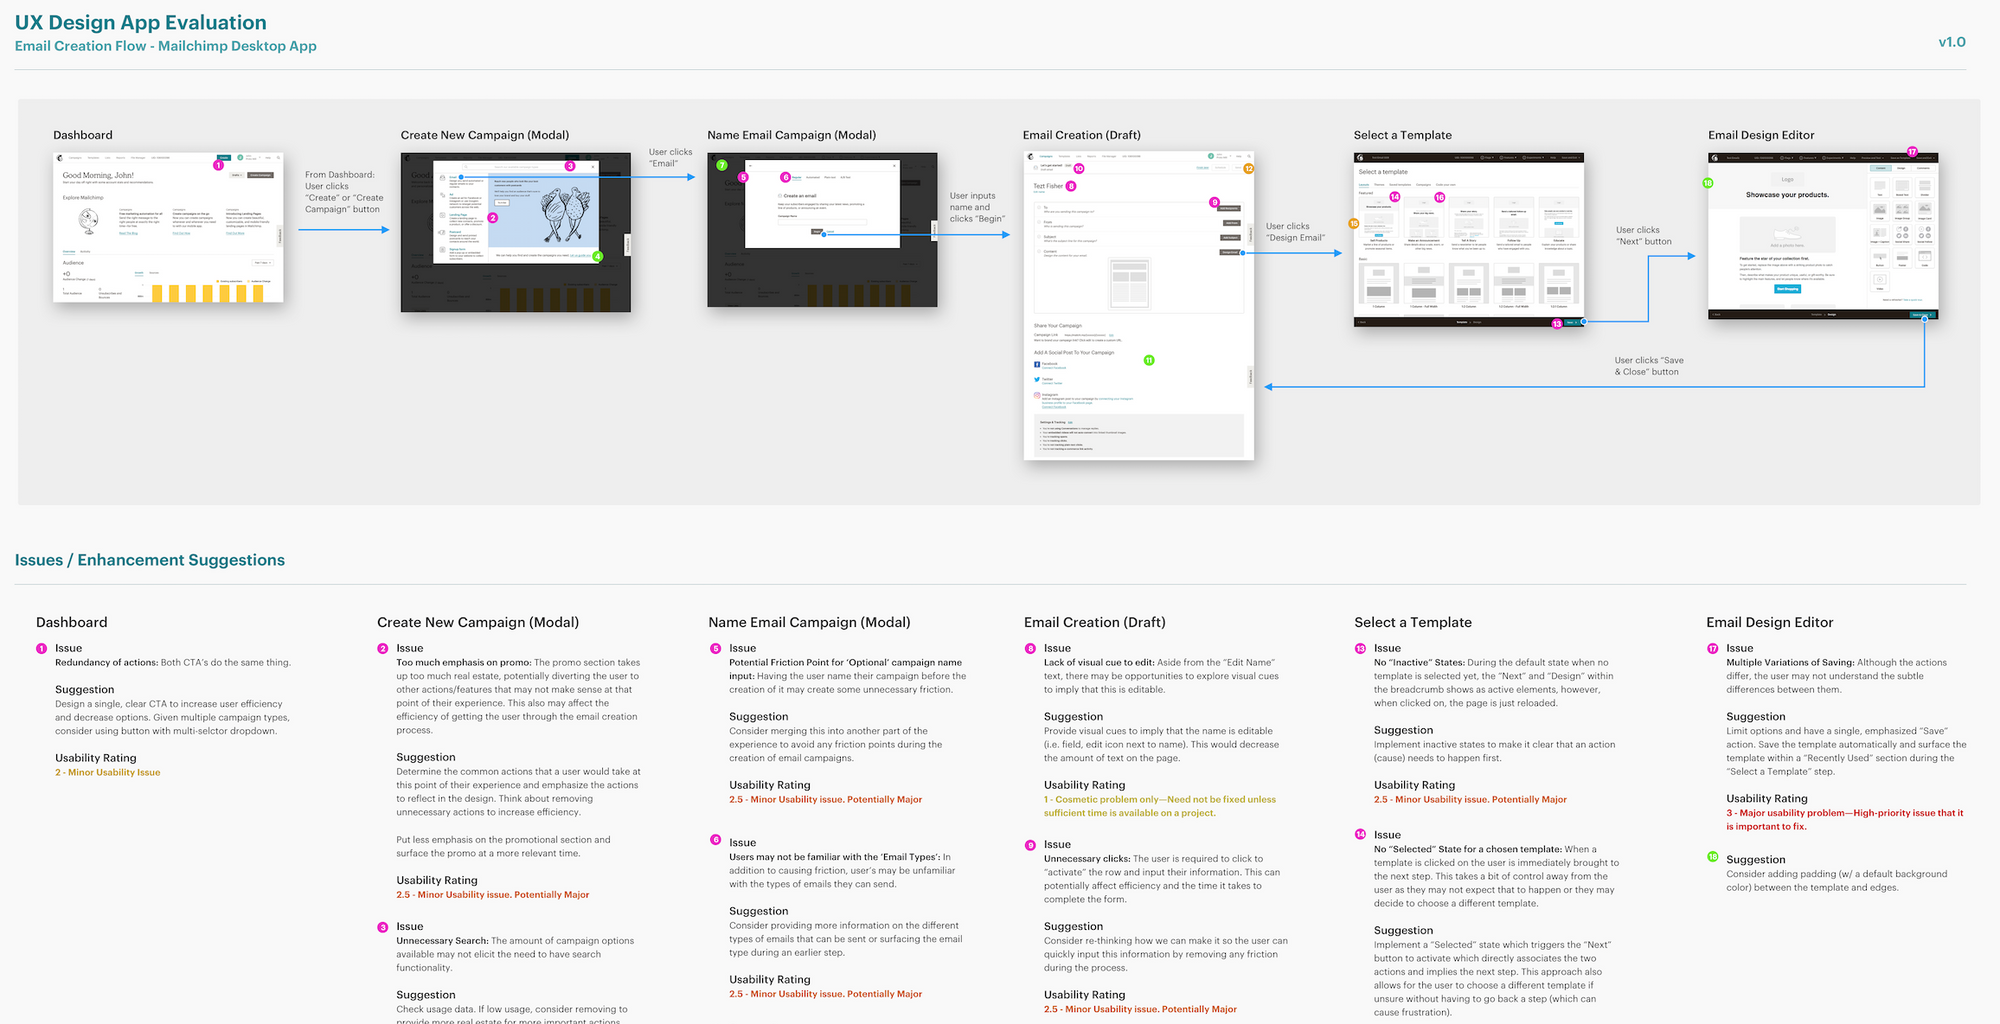
Task: Click green marker 4 on the Create Campaign modal
Action: (x=598, y=257)
